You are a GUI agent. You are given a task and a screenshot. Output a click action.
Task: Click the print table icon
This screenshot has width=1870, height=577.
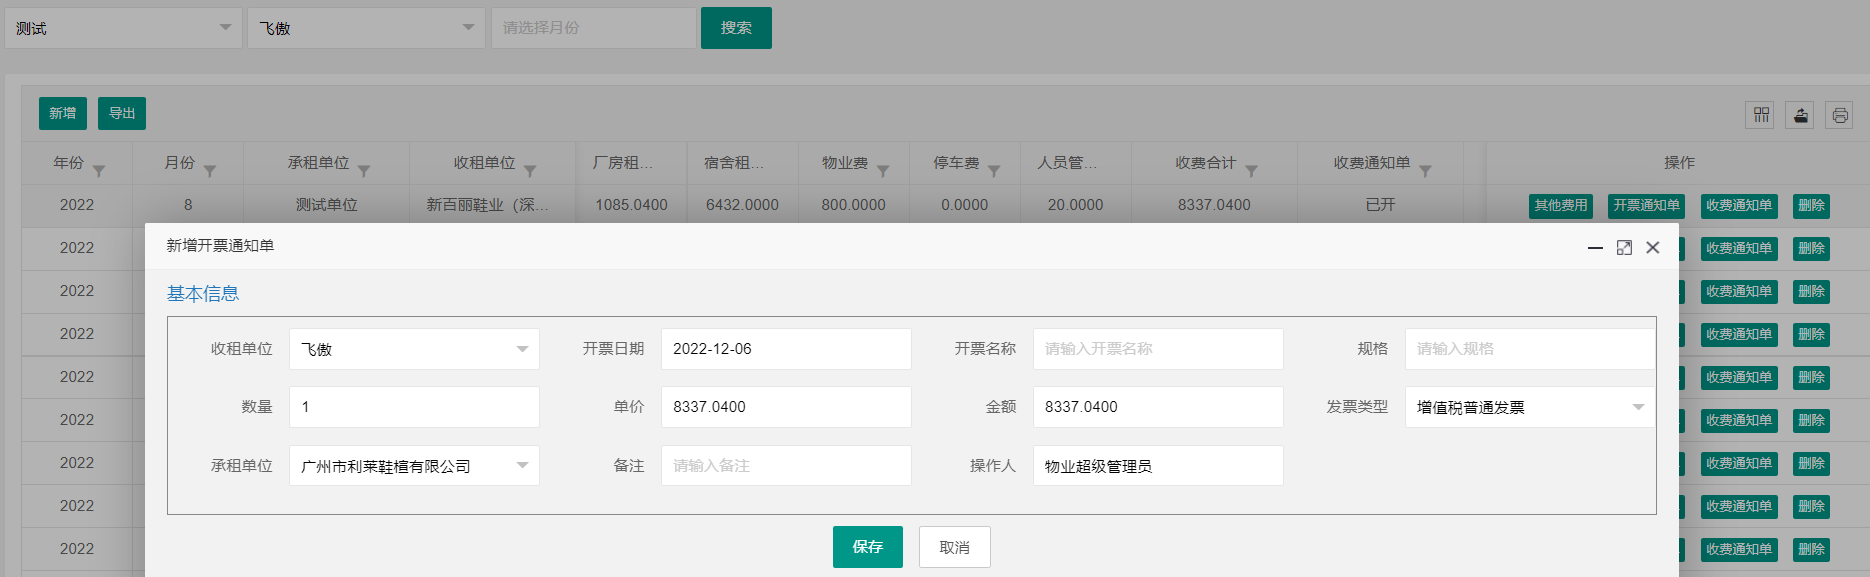pos(1839,115)
